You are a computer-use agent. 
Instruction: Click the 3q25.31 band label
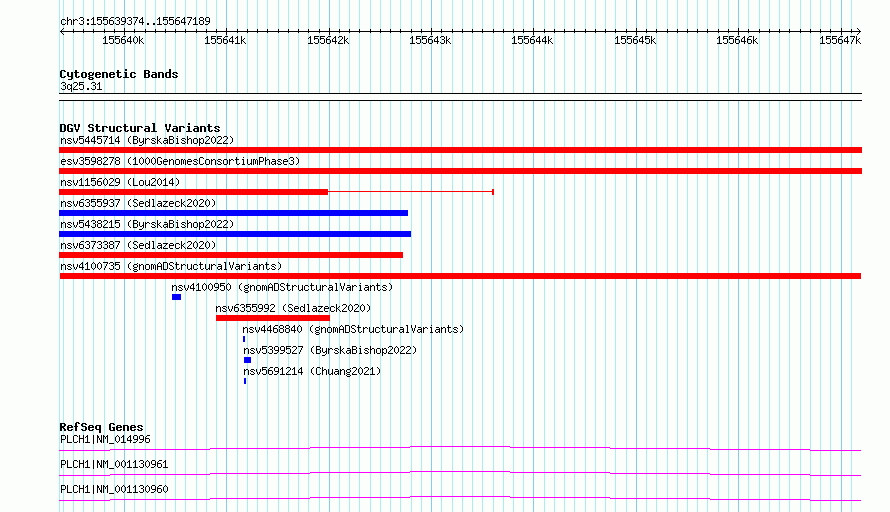pyautogui.click(x=81, y=86)
